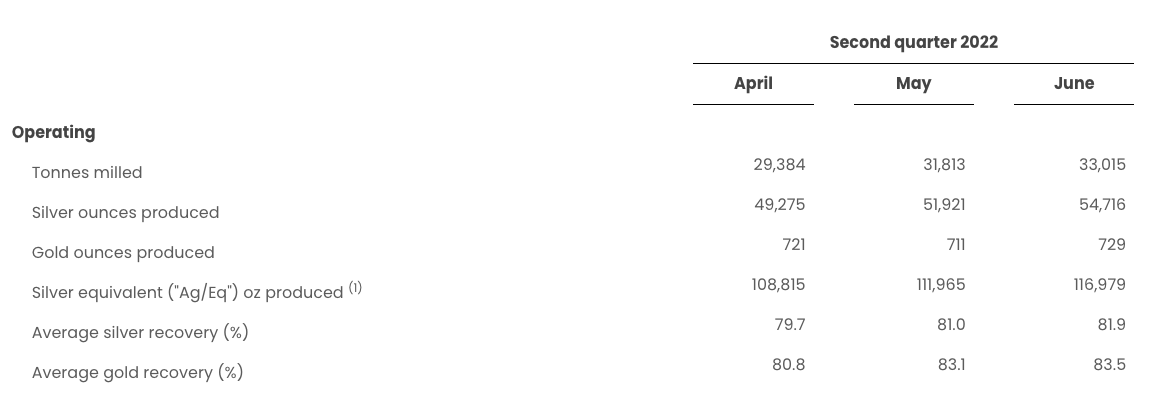1167x411 pixels.
Task: Click the Operating section label
Action: coord(54,133)
